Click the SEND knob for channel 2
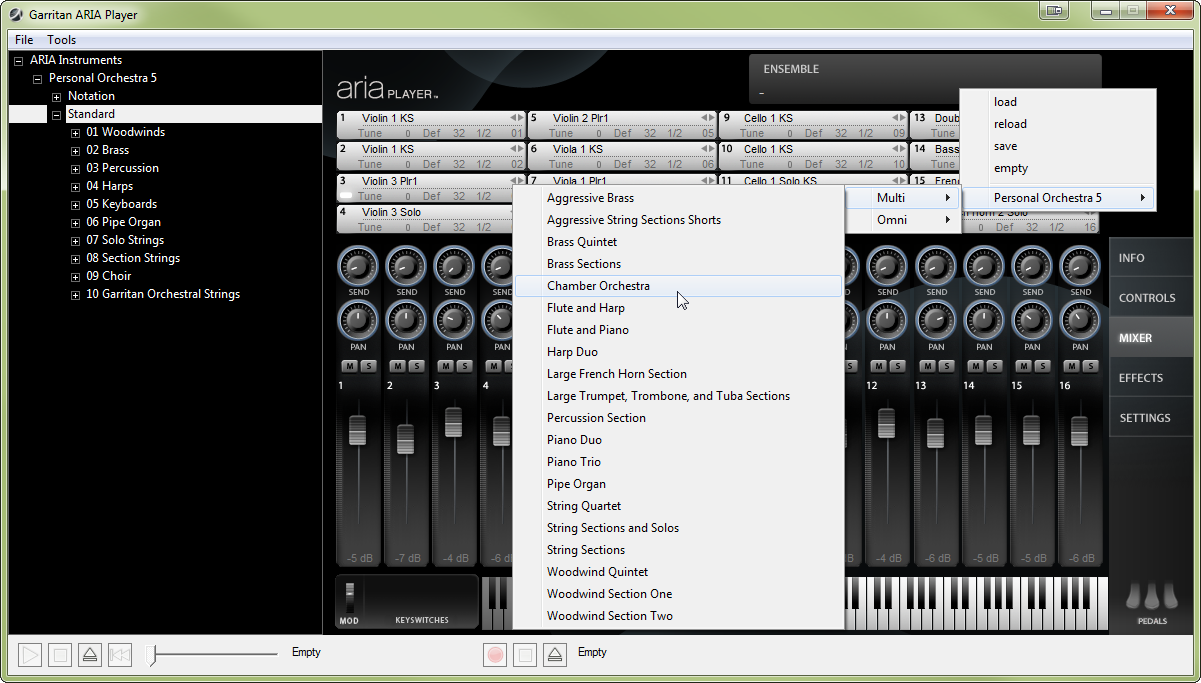The height and width of the screenshot is (683, 1201). click(405, 266)
